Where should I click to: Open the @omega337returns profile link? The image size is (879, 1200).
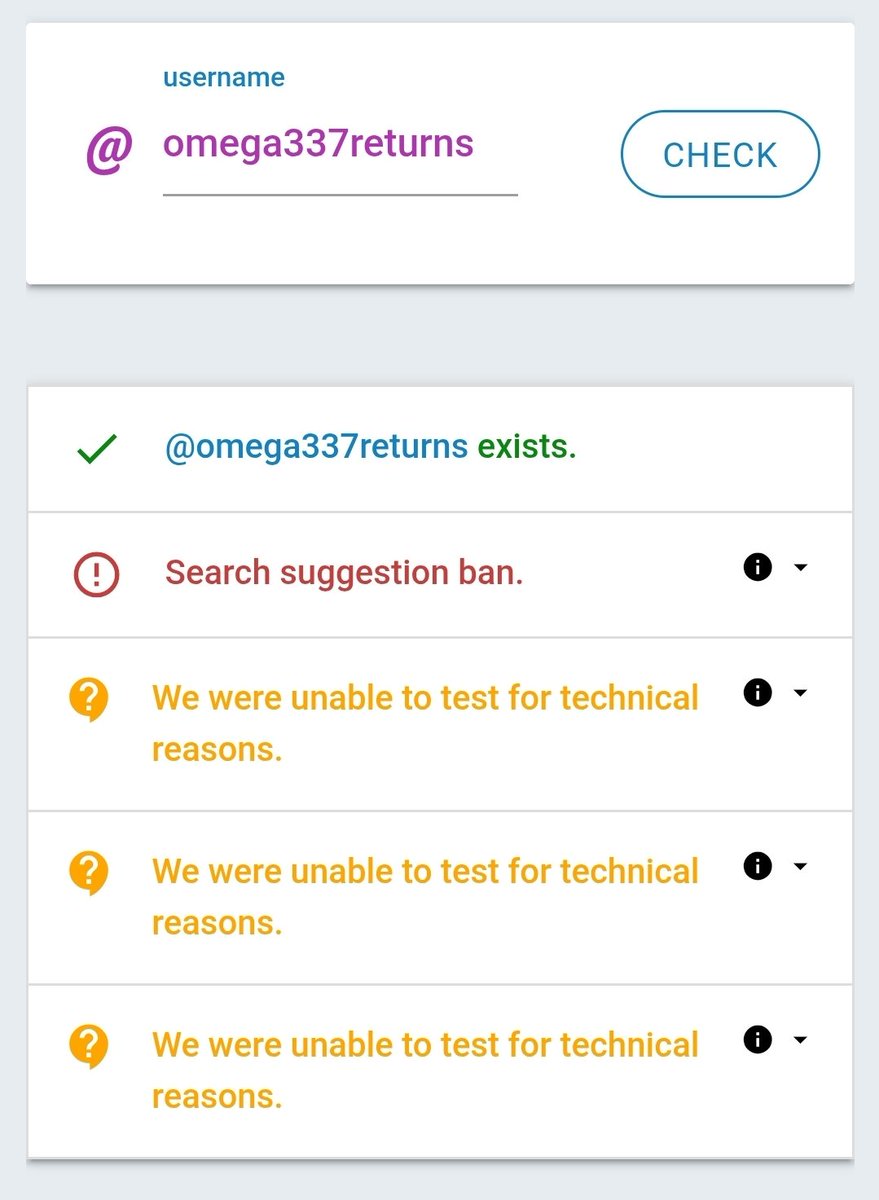(316, 447)
